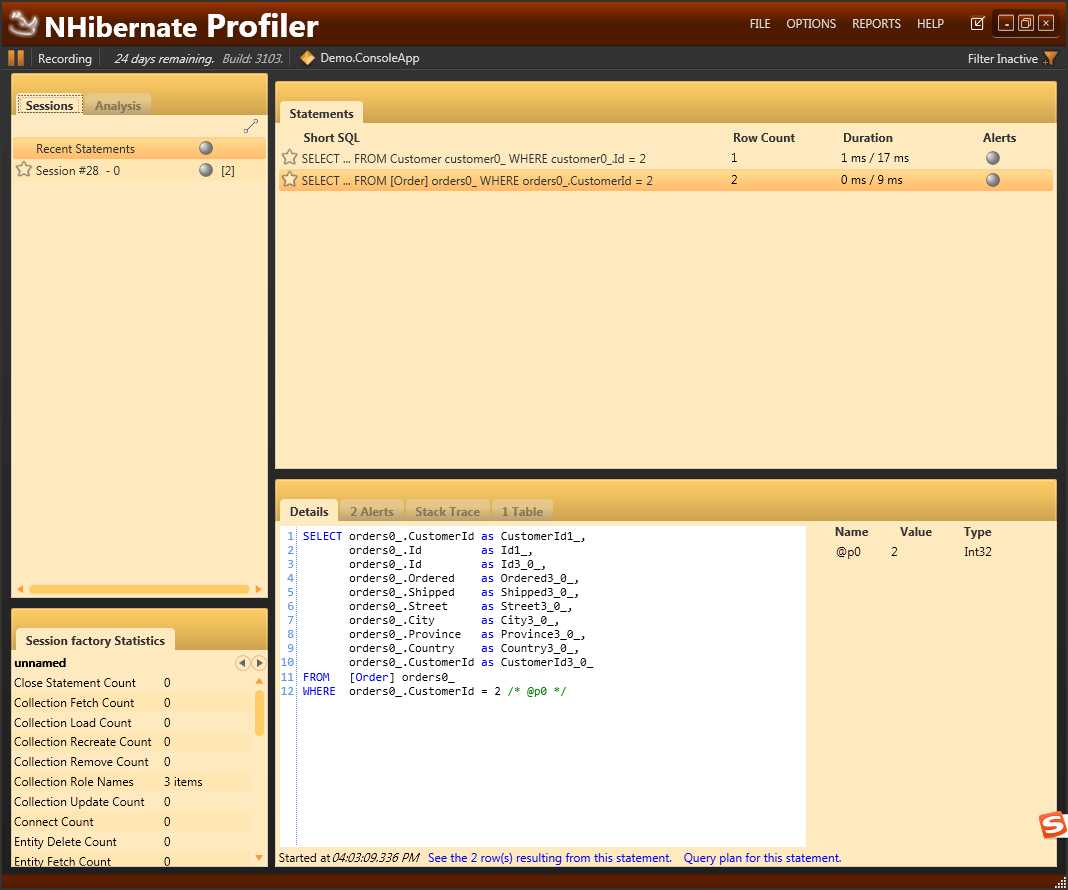Open the Stack Trace tab
This screenshot has width=1068, height=890.
(x=447, y=511)
